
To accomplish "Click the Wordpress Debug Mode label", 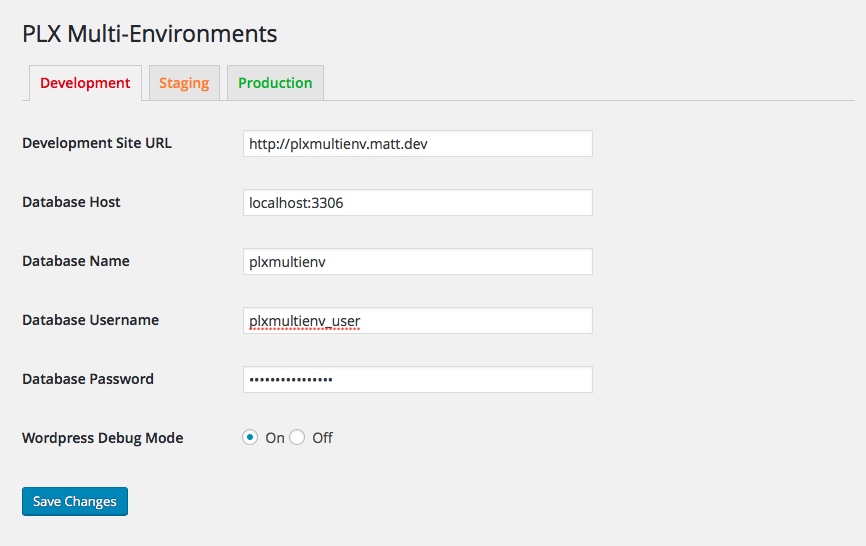I will (103, 438).
